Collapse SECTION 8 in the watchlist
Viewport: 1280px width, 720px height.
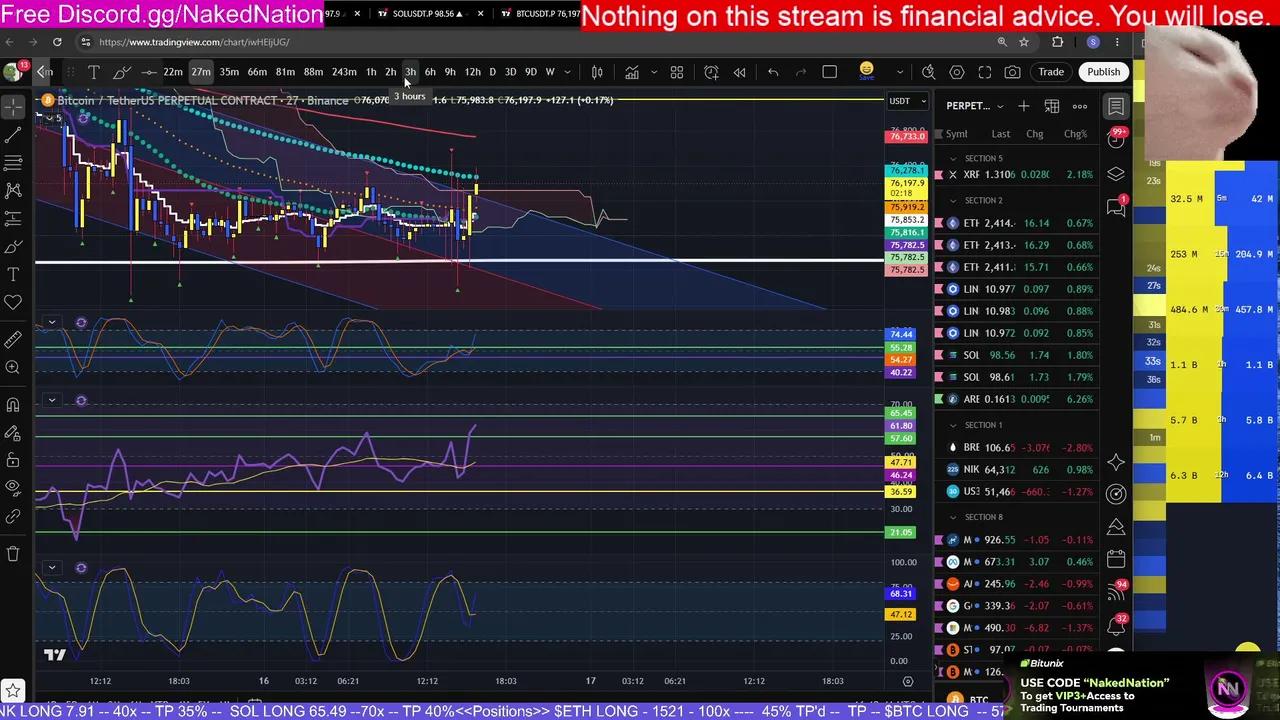click(953, 517)
